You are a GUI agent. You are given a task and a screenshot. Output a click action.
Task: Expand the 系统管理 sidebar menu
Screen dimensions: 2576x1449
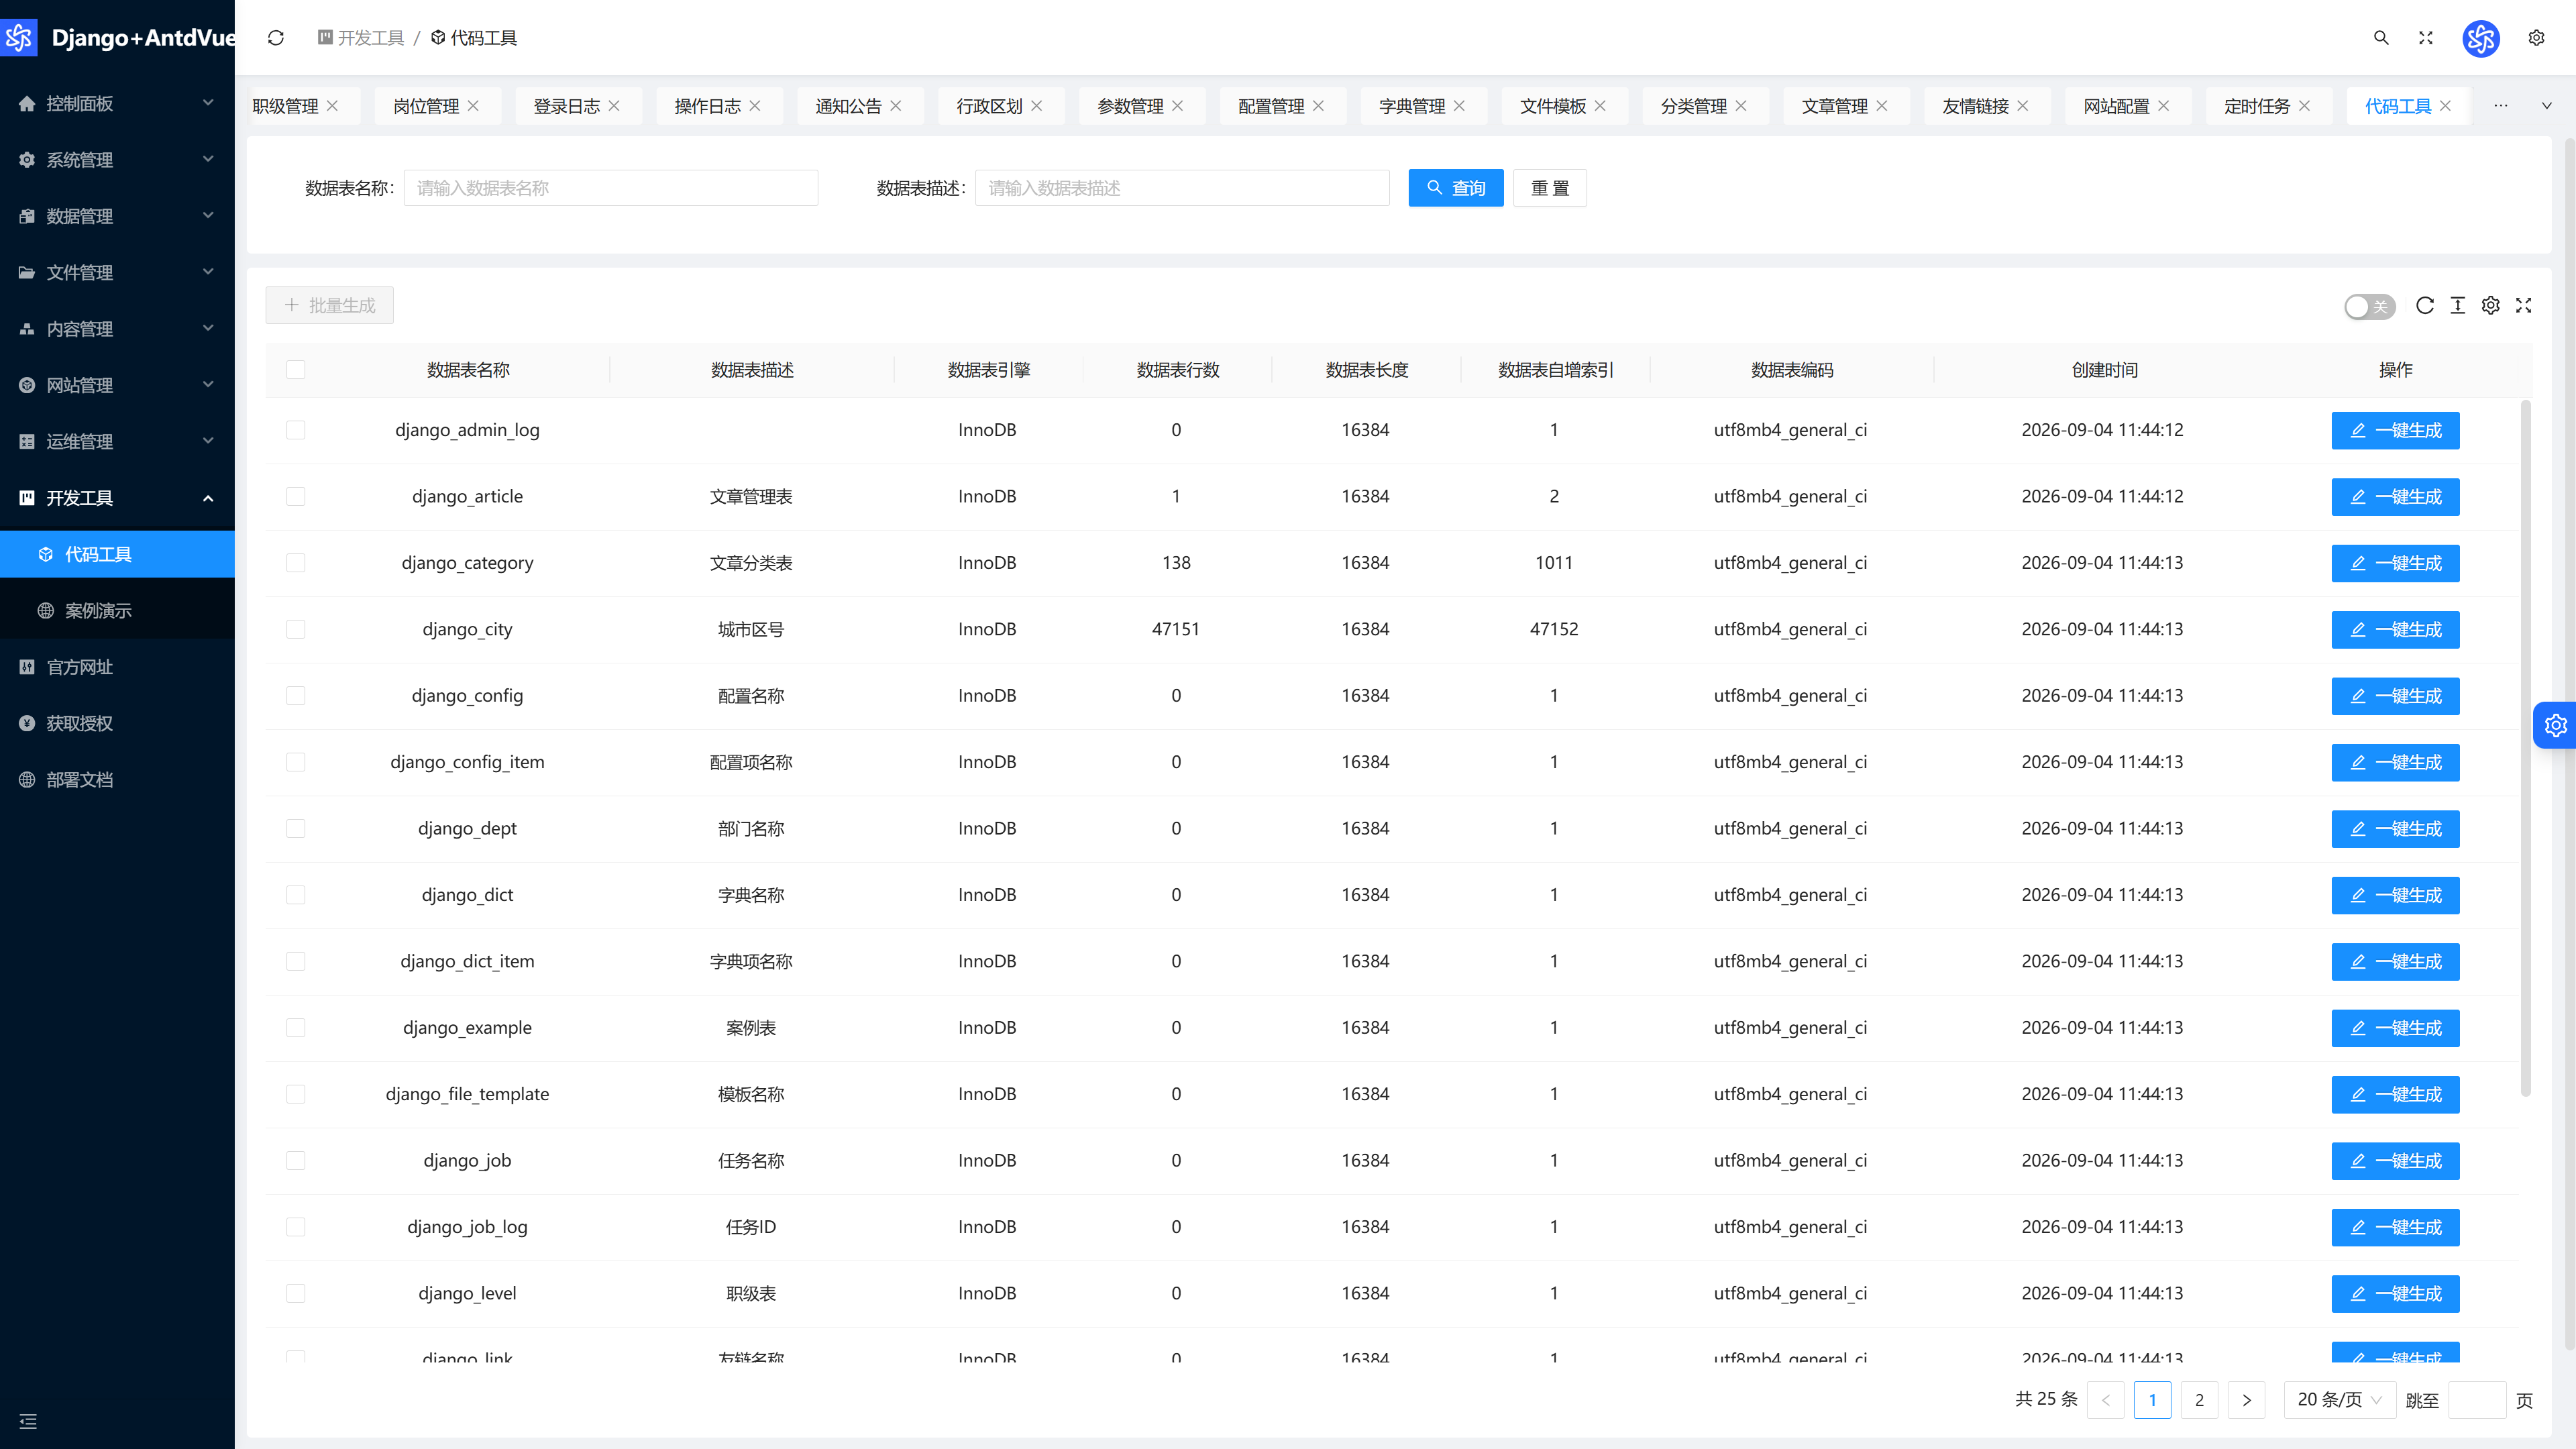tap(117, 160)
